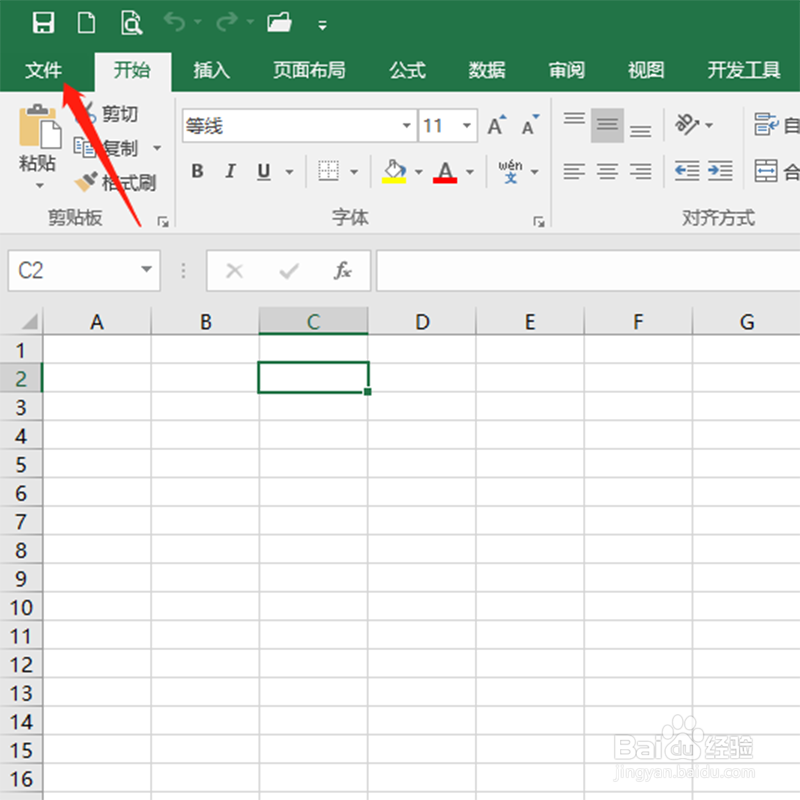Select row 10 header
Image resolution: width=800 pixels, height=800 pixels.
coord(21,607)
